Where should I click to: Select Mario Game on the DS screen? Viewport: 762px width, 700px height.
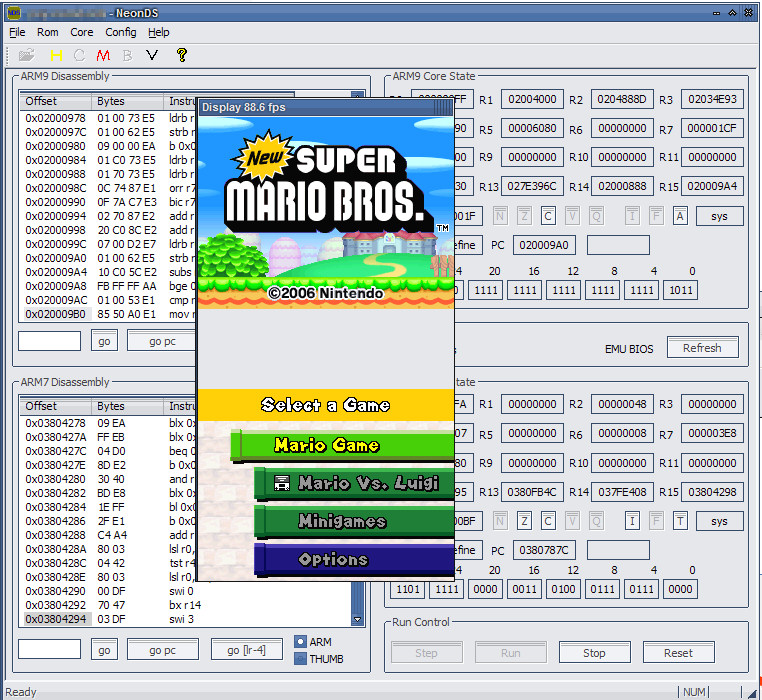(x=327, y=445)
